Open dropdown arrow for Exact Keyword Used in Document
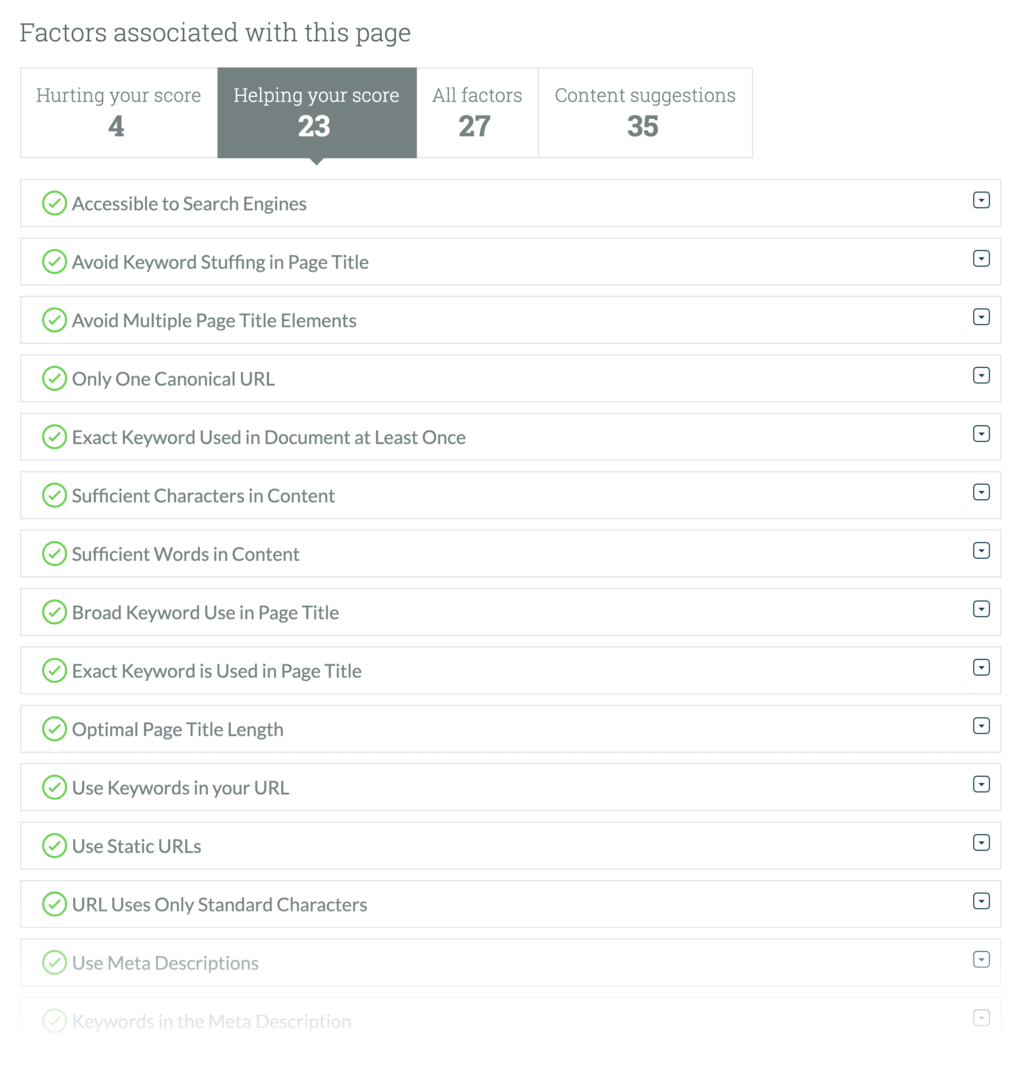Screen dimensions: 1024x1089 981,434
